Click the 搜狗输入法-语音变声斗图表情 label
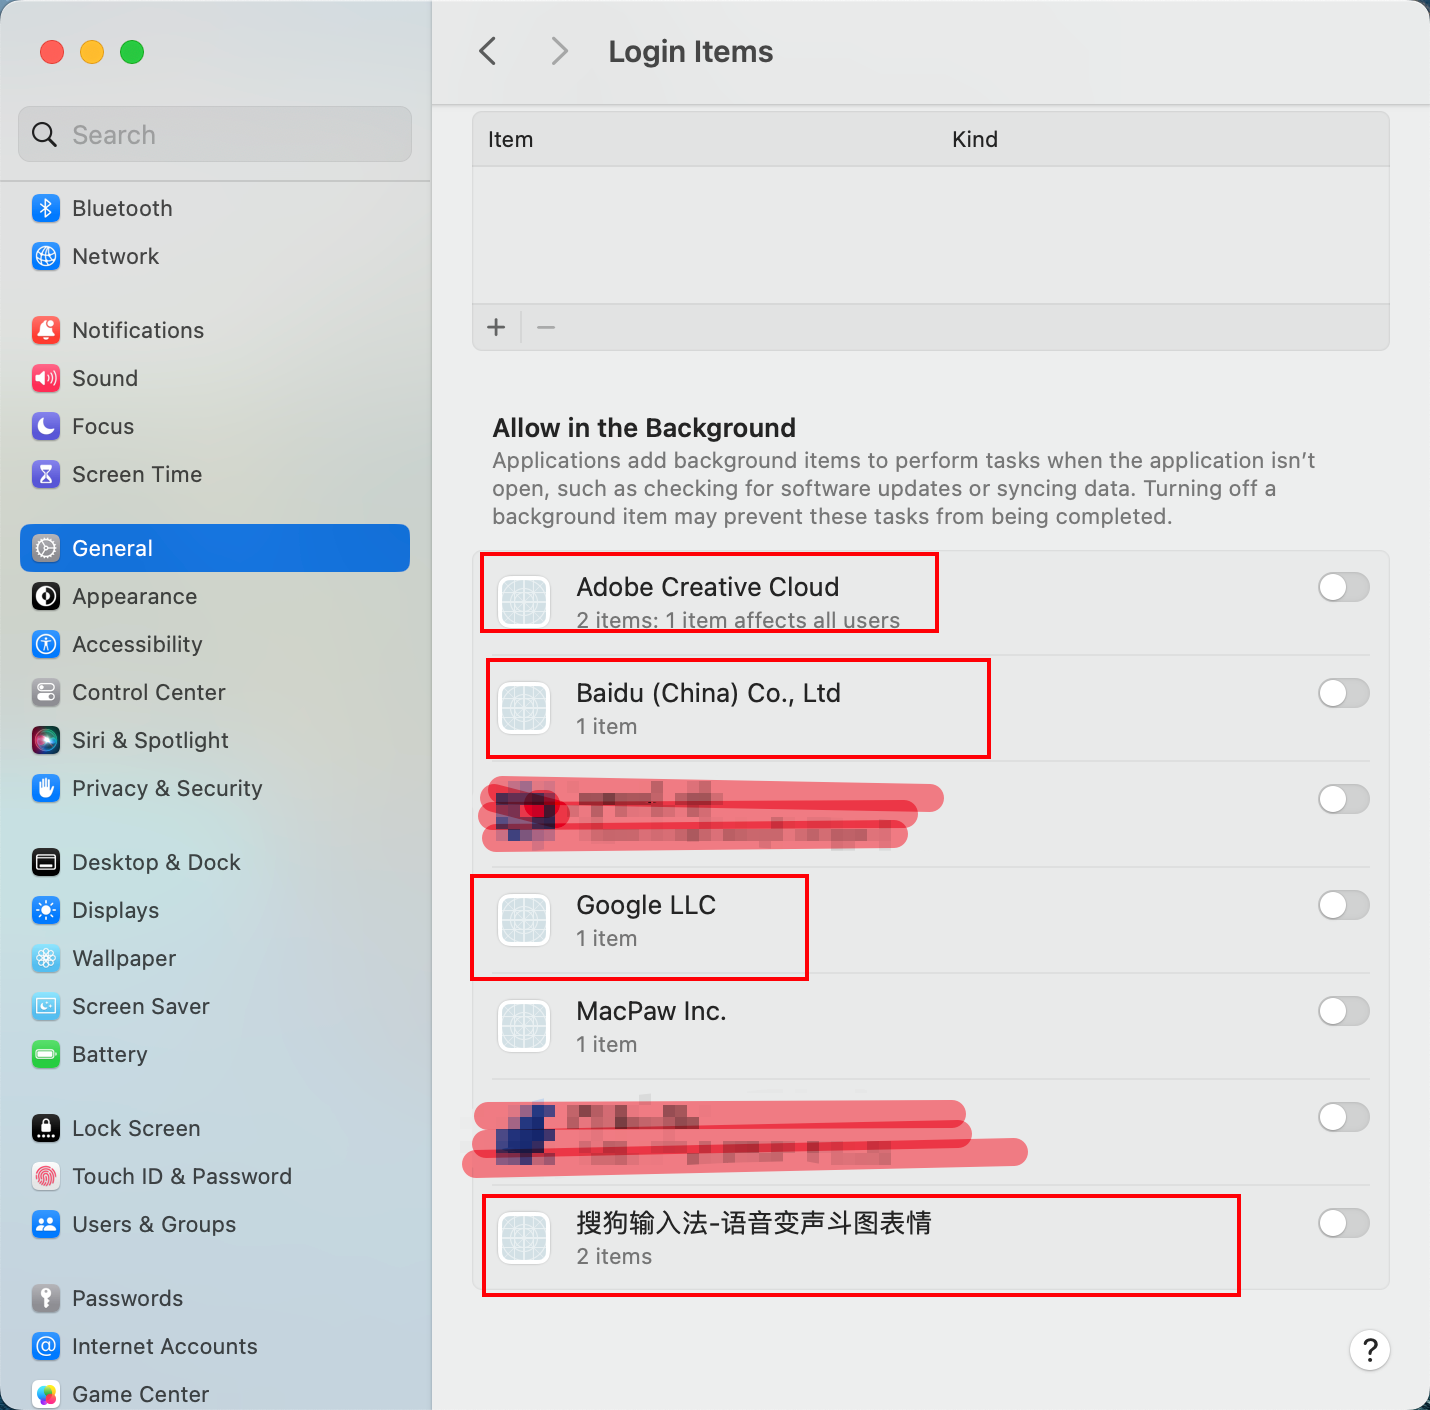 754,1223
